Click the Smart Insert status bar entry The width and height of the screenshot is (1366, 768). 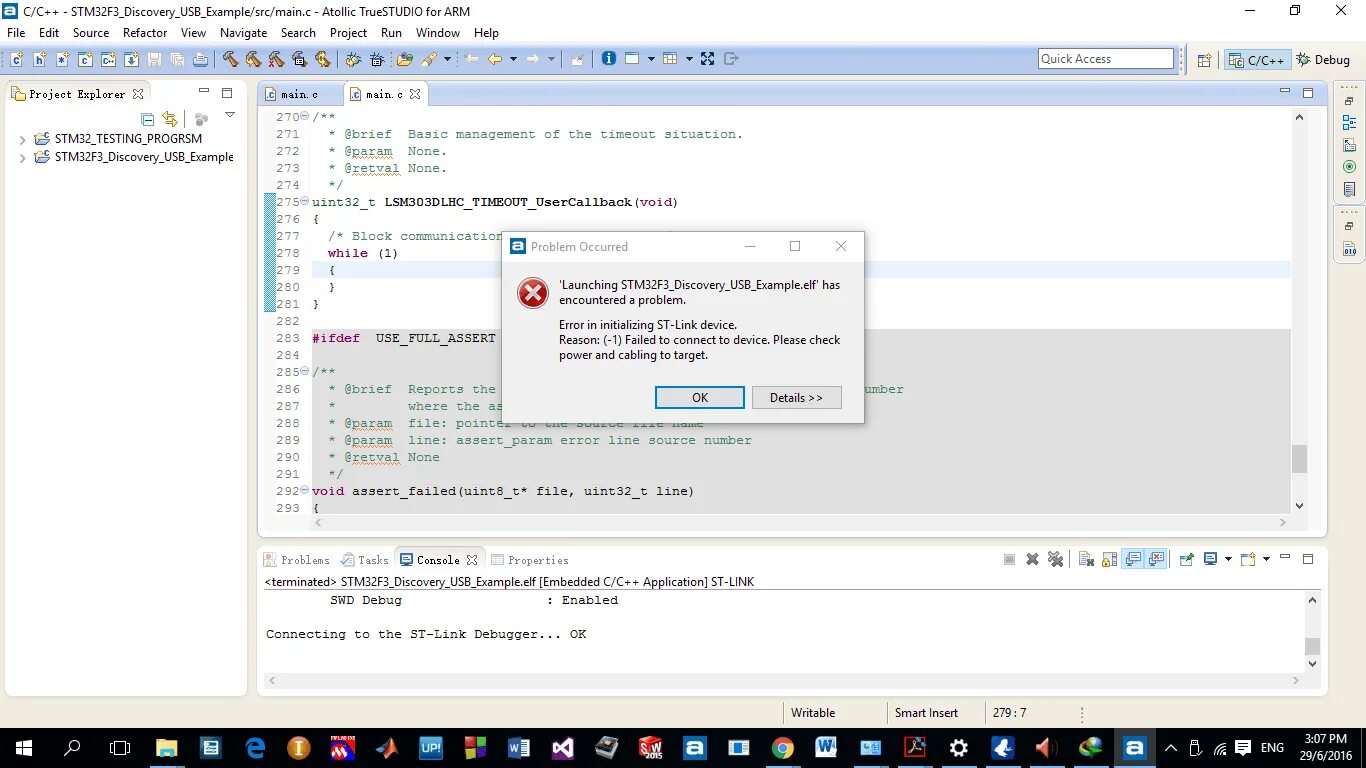point(926,713)
